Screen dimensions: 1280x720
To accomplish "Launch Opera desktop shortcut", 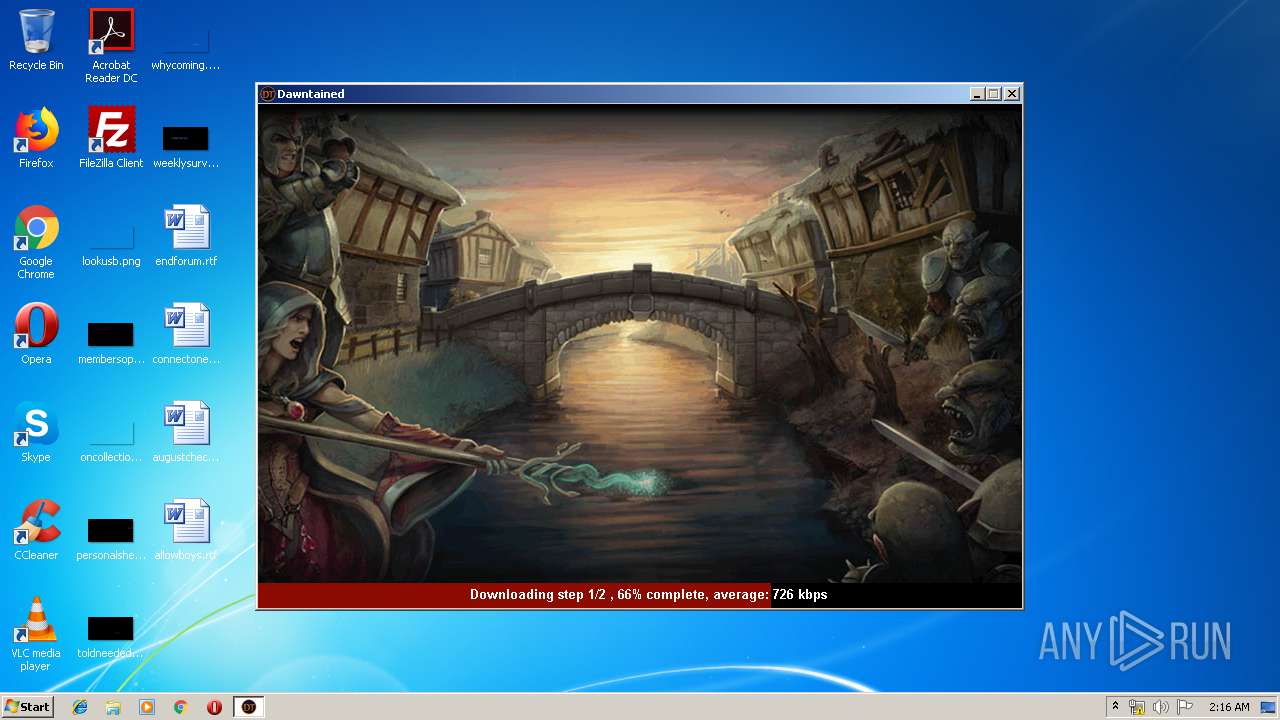I will pyautogui.click(x=36, y=334).
